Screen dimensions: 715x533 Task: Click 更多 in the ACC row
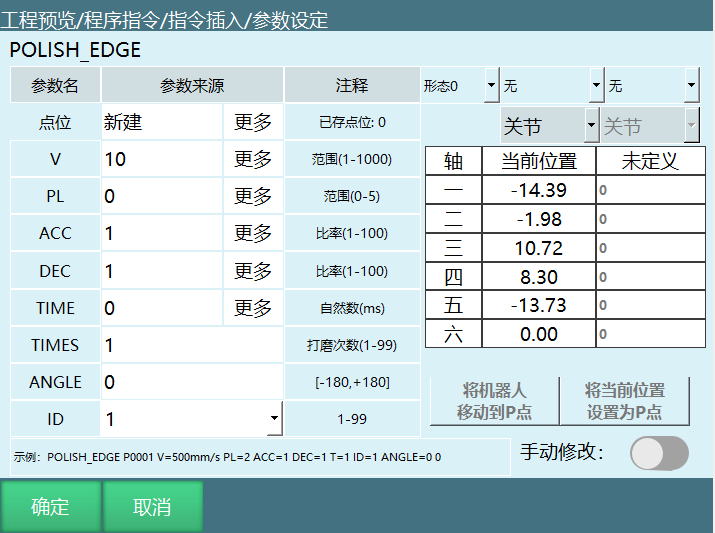coord(253,234)
